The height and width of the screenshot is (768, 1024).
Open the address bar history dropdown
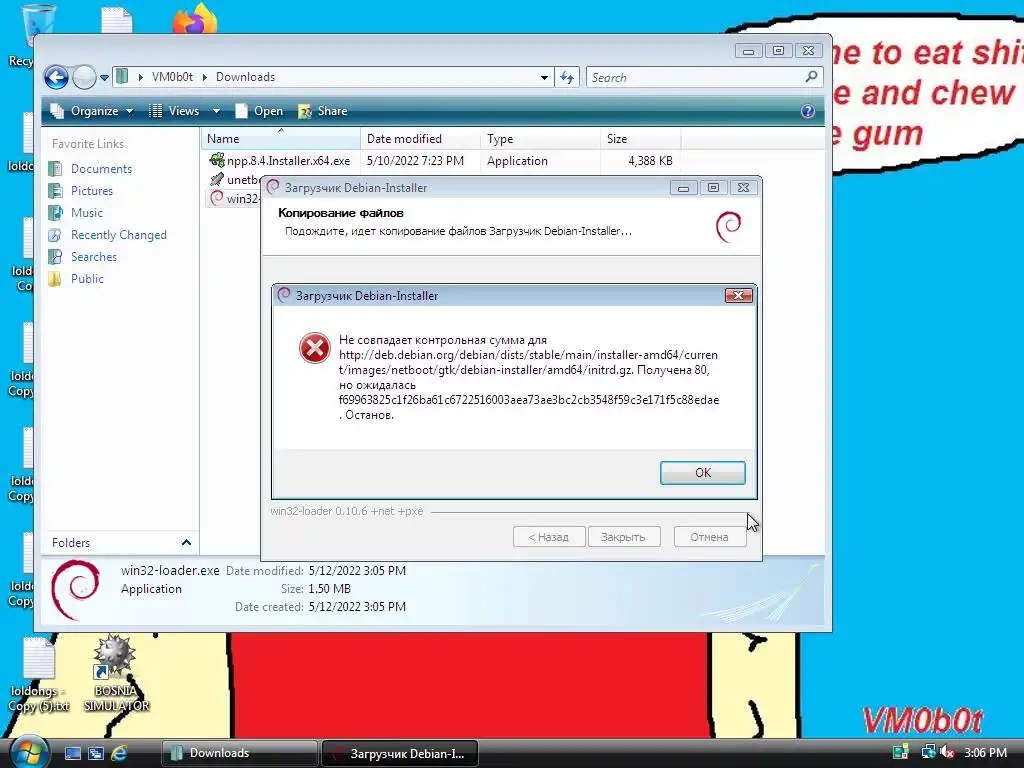pos(544,78)
